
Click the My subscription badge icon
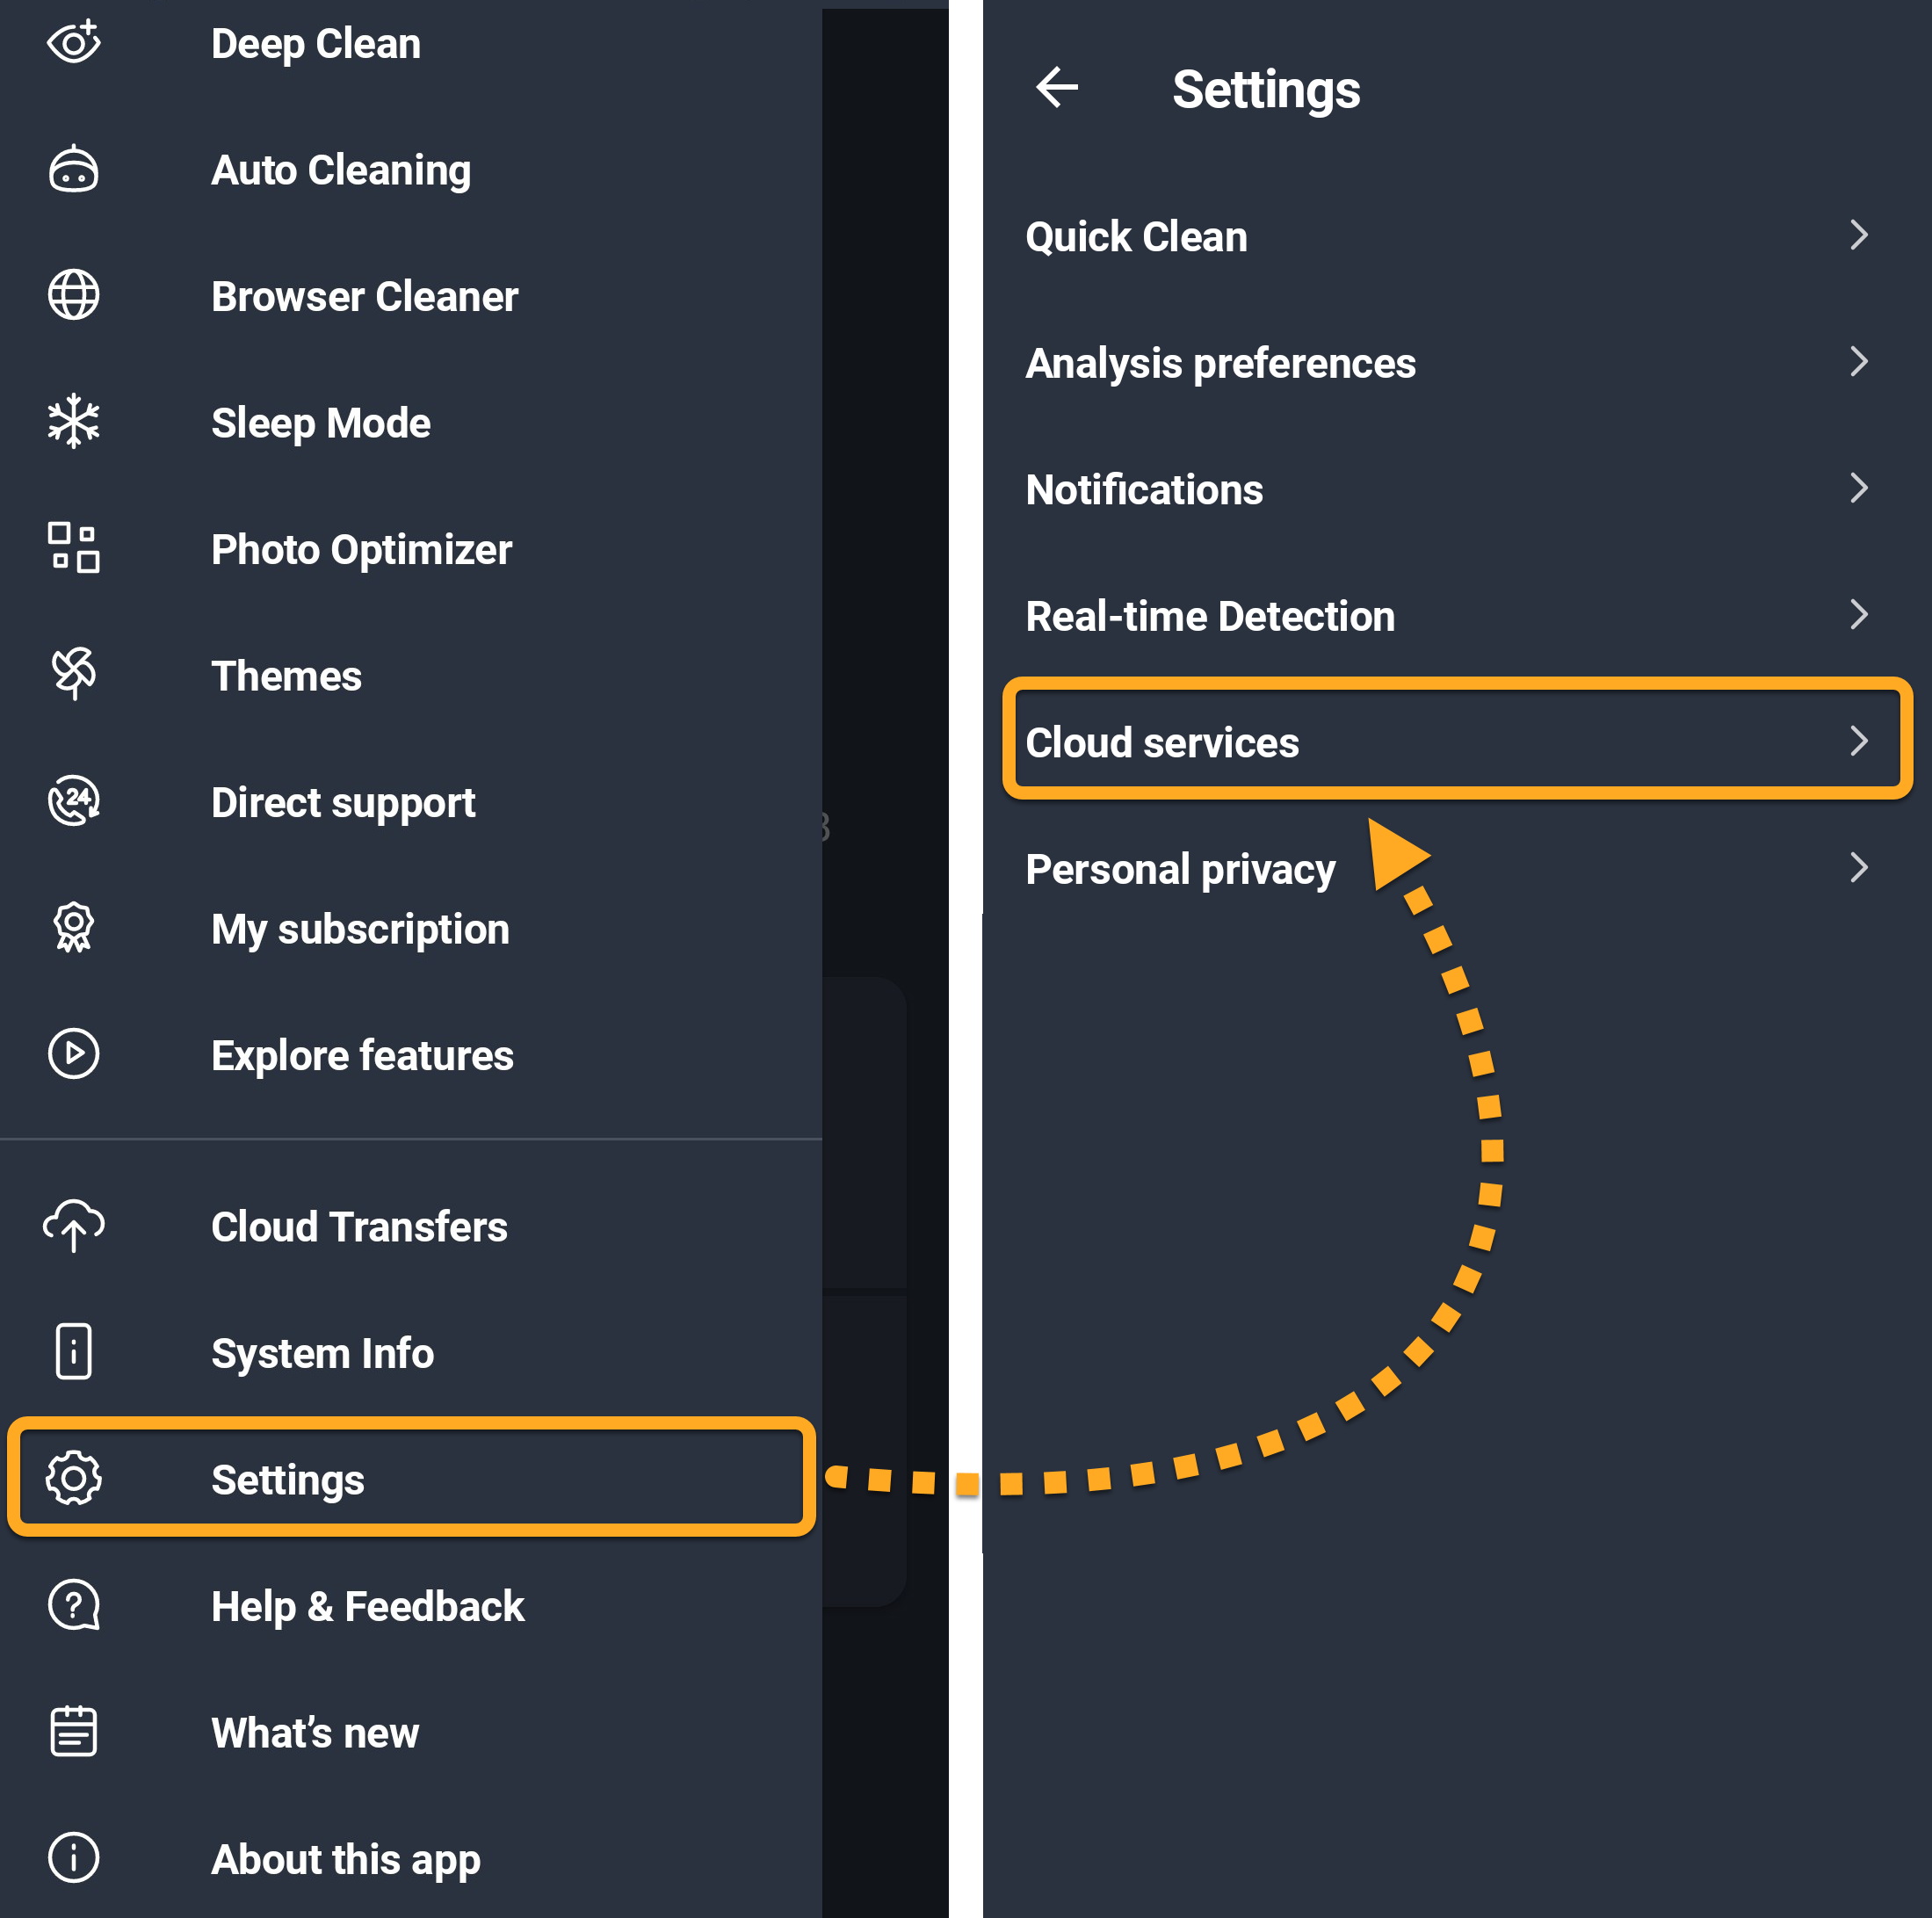(74, 928)
